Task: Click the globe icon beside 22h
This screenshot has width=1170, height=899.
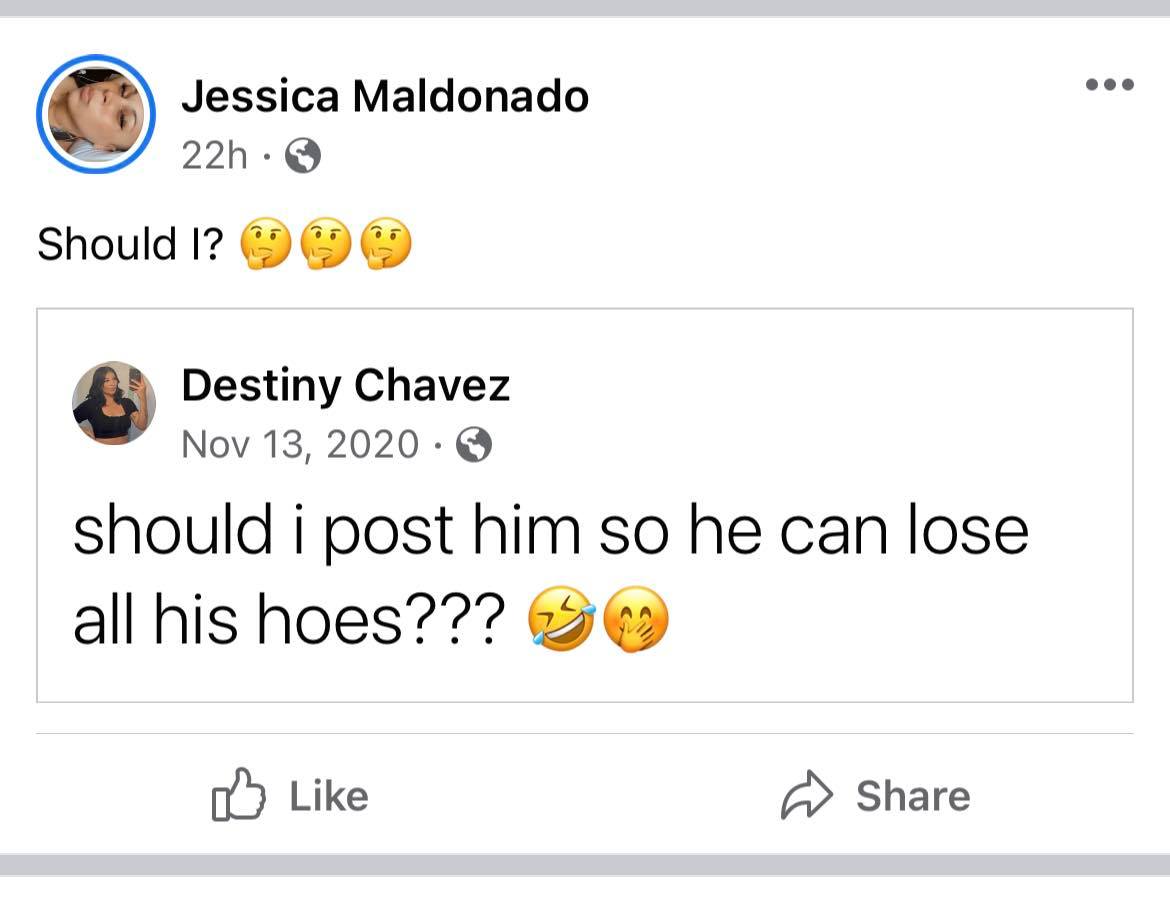Action: 303,156
